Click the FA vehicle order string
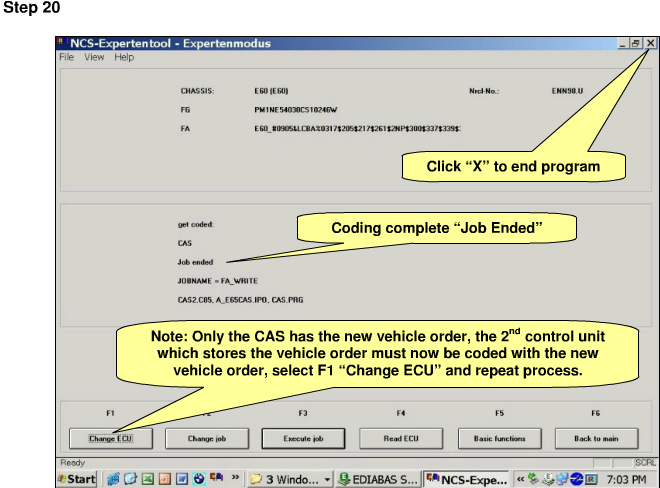660x488 pixels. click(x=357, y=128)
